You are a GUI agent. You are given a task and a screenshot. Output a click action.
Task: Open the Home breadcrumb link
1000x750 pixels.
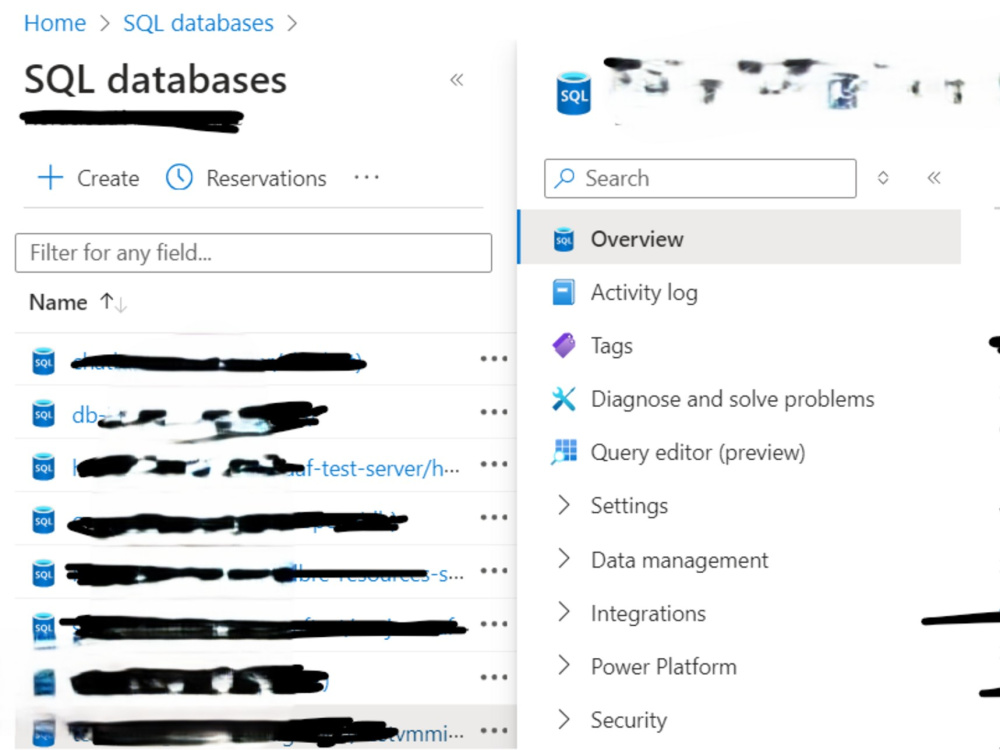[x=55, y=24]
